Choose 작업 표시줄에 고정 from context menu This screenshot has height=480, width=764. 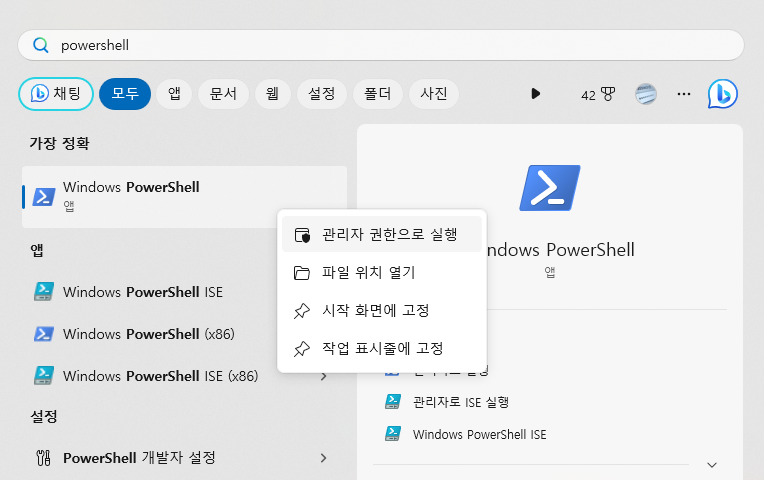pos(382,348)
